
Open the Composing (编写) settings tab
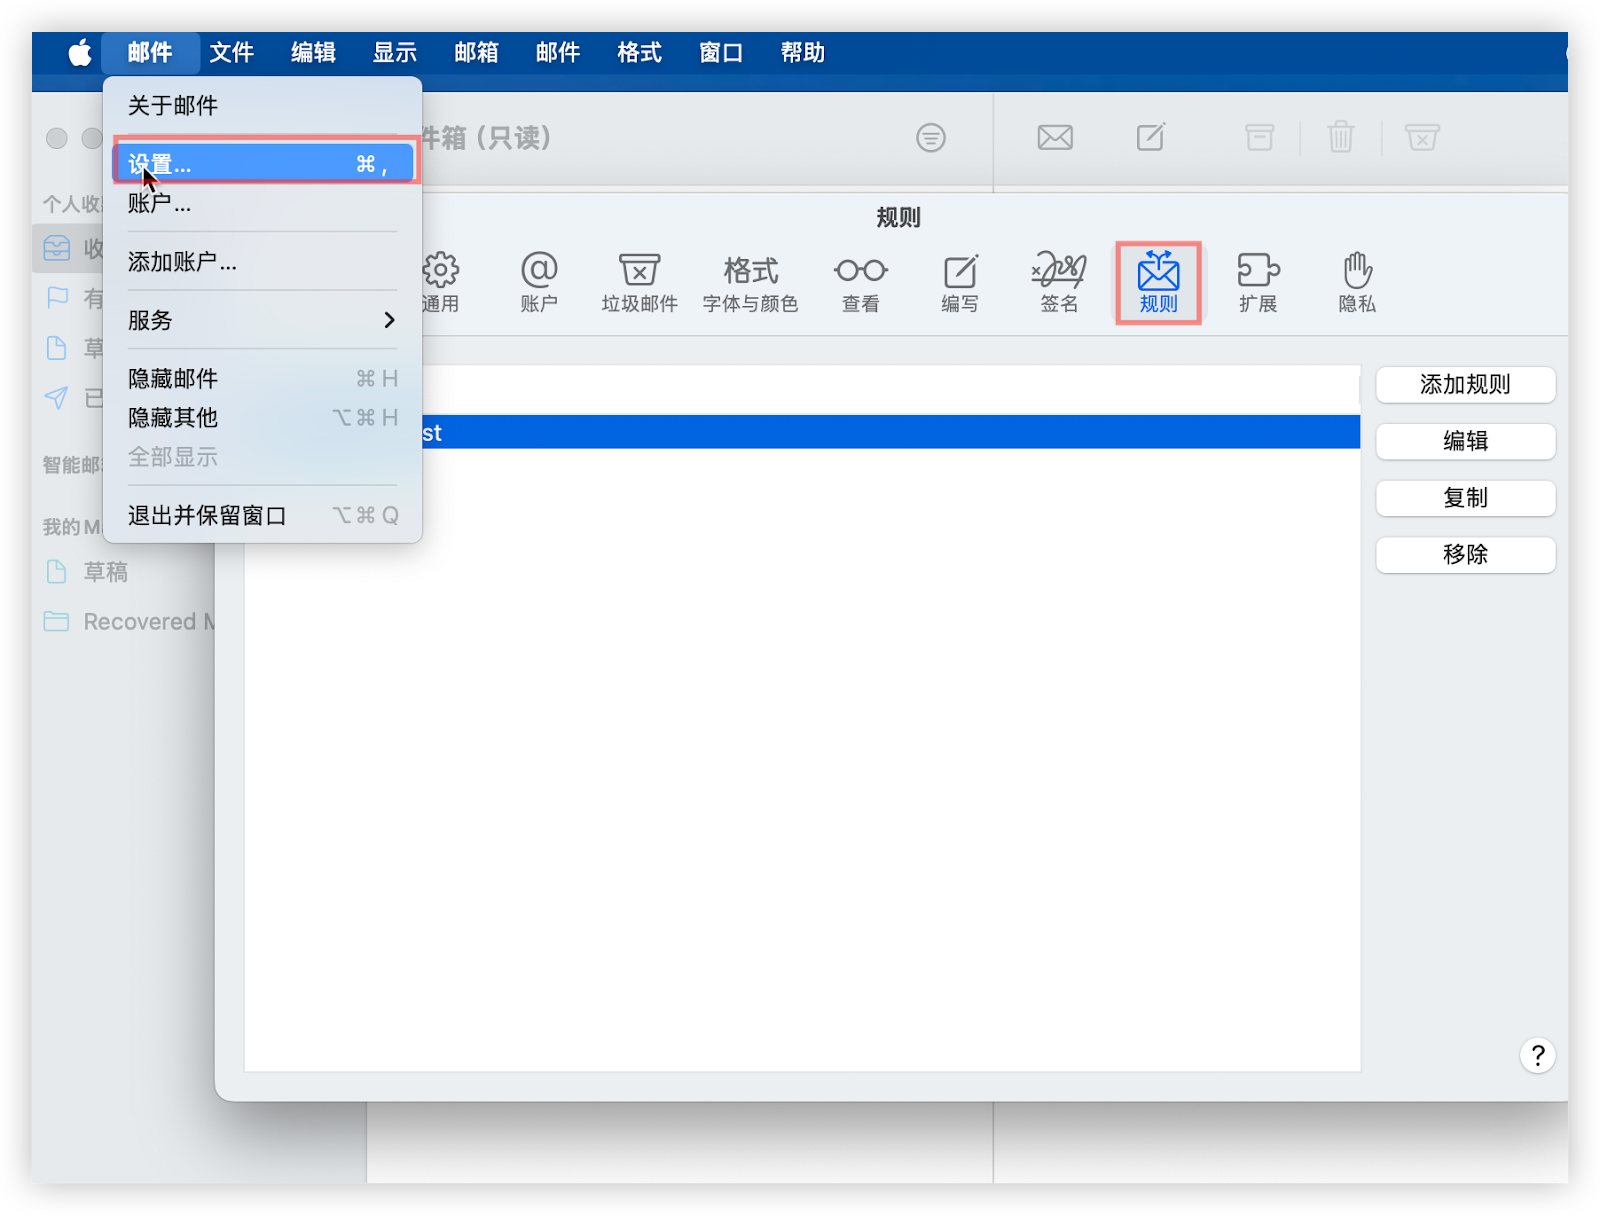coord(960,282)
